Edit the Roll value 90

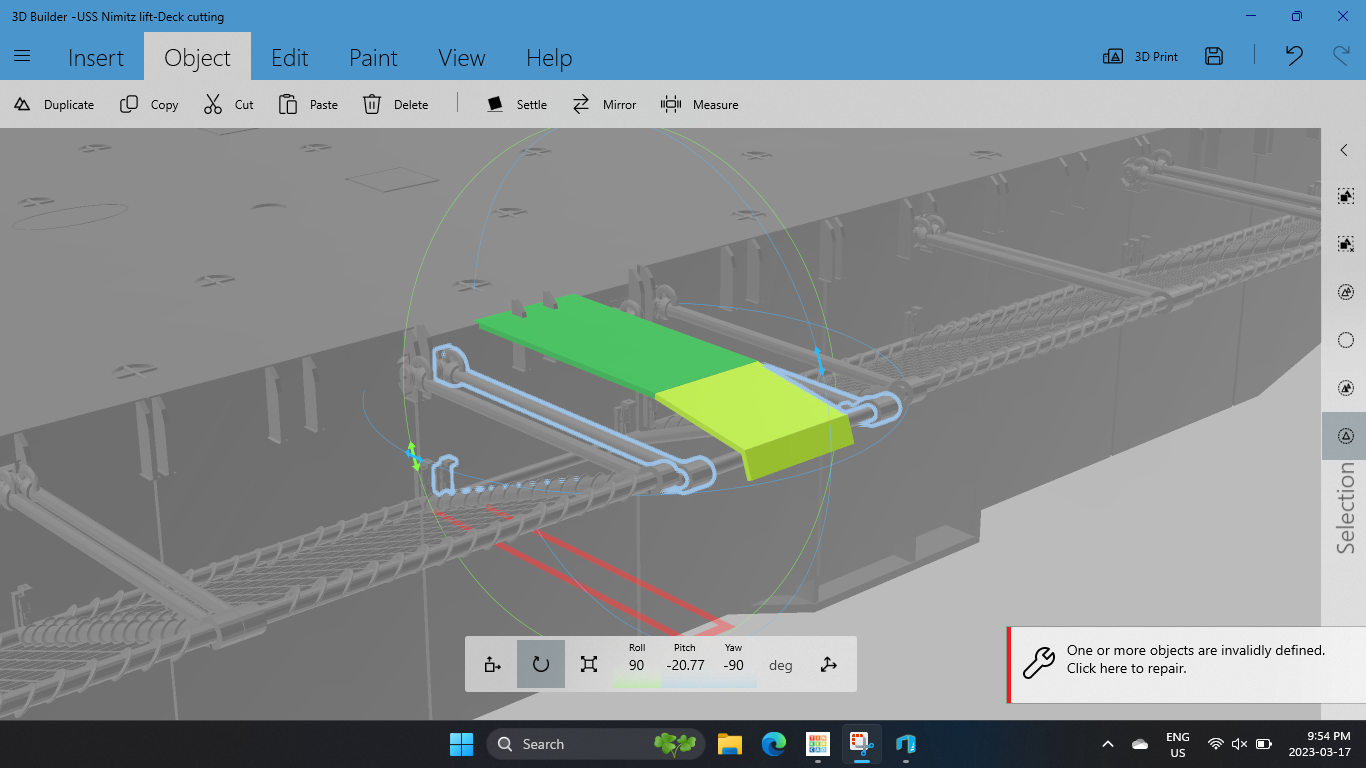pyautogui.click(x=637, y=665)
